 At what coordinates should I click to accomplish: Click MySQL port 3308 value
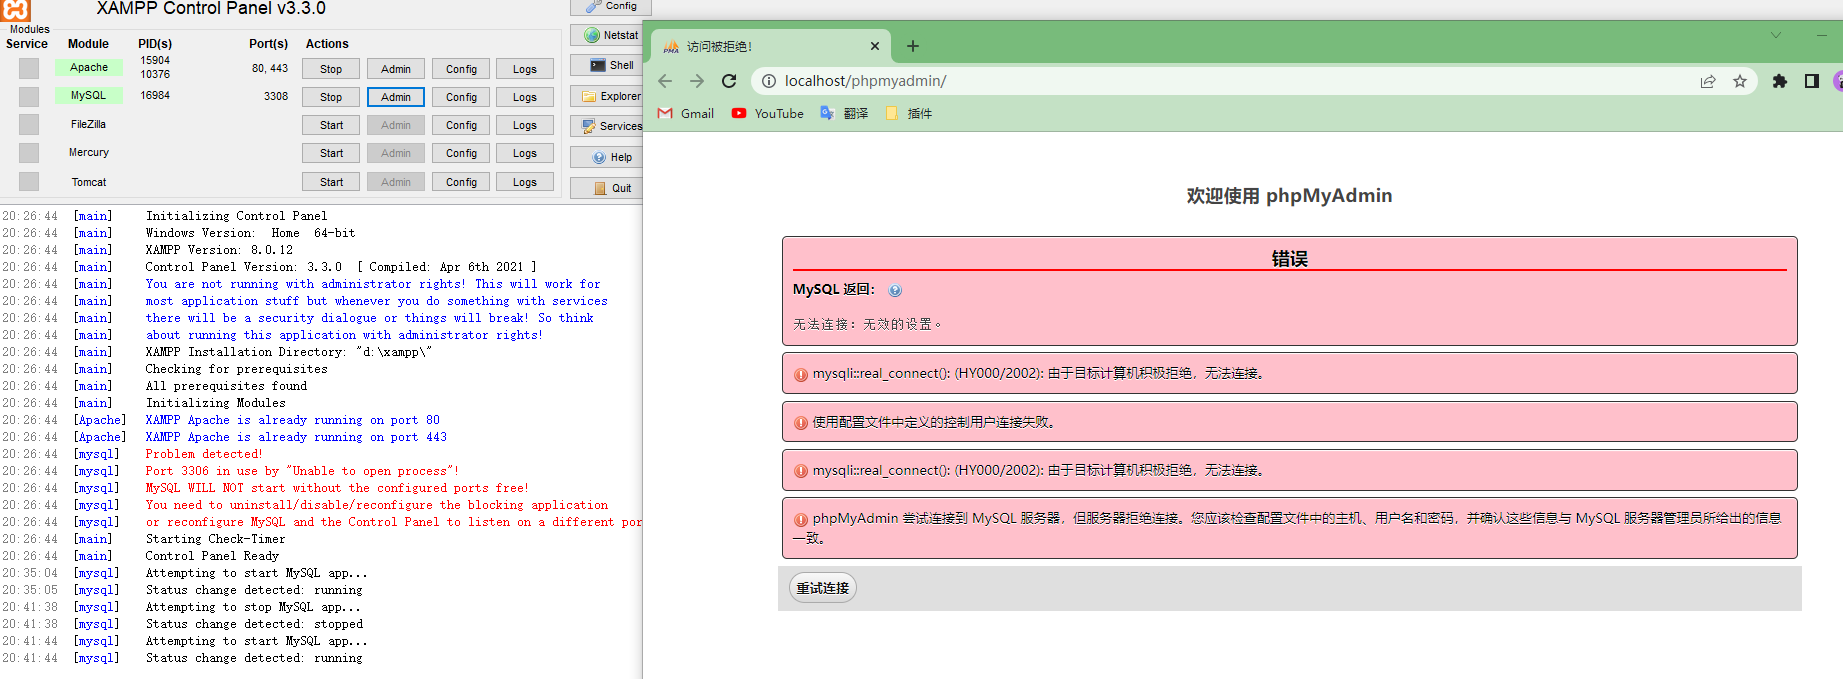[275, 96]
